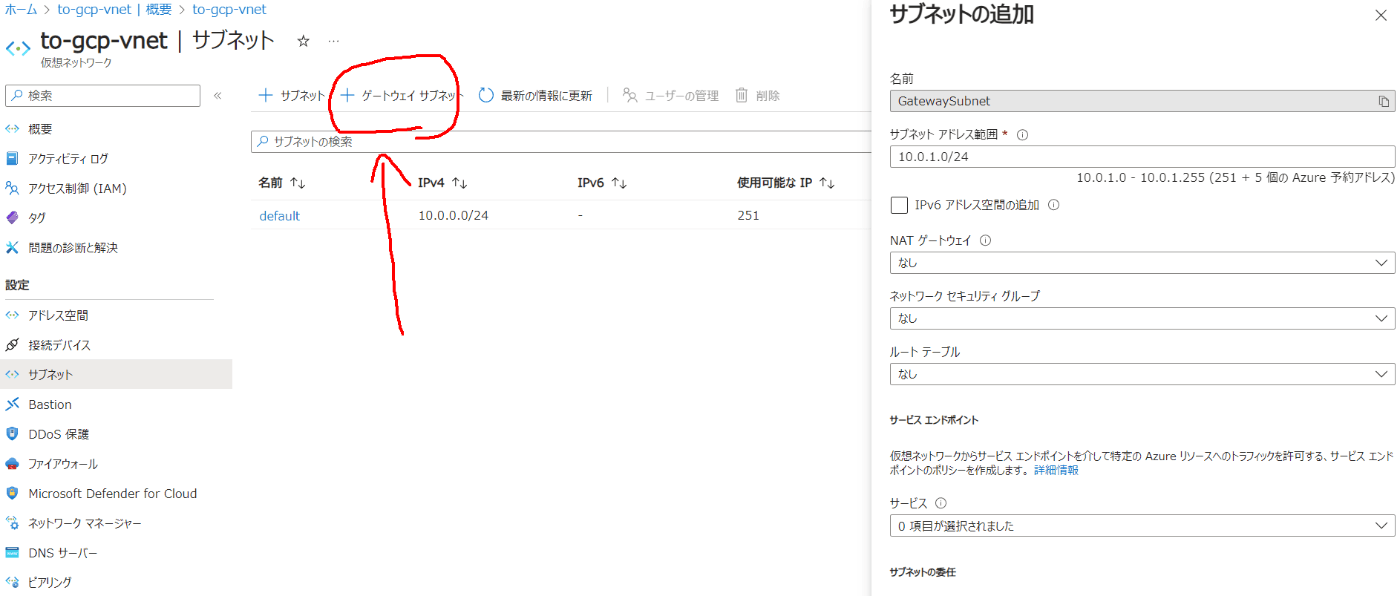Click the アクティビティ ログ icon
This screenshot has width=1400, height=596.
coord(12,158)
